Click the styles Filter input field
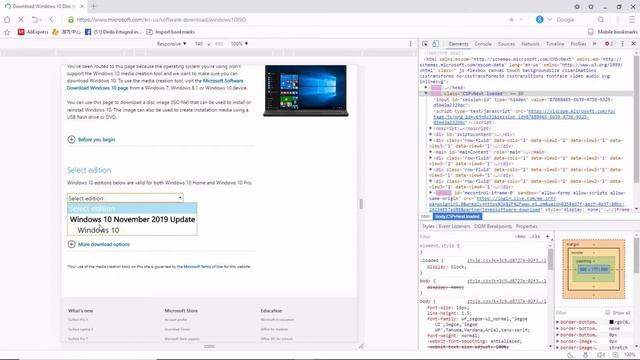This screenshot has width=640, height=360. pos(465,237)
